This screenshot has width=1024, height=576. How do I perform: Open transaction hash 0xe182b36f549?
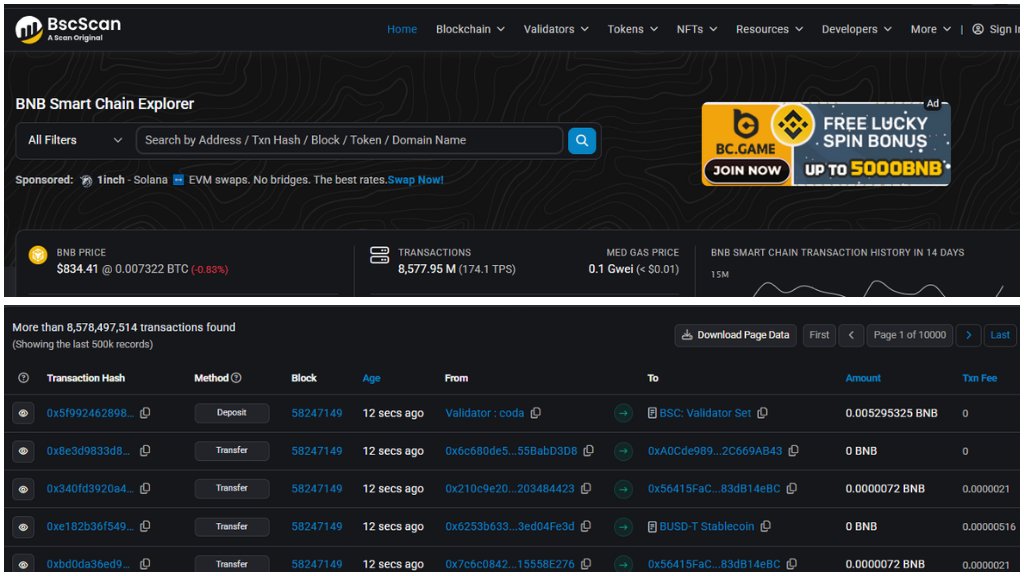click(x=90, y=526)
